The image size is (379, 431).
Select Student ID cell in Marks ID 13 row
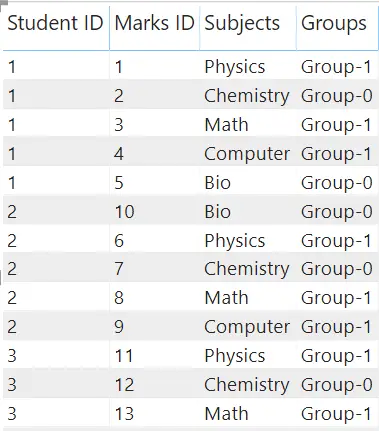12,414
